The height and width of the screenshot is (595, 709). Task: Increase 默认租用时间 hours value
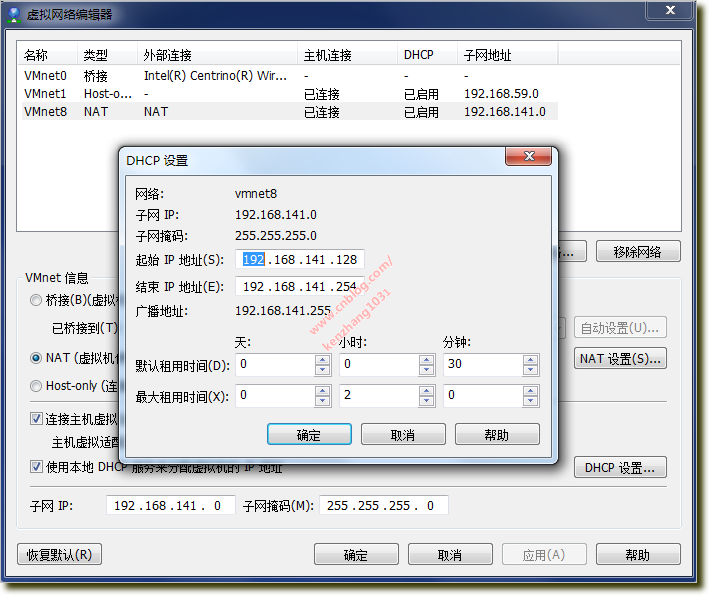coord(426,360)
